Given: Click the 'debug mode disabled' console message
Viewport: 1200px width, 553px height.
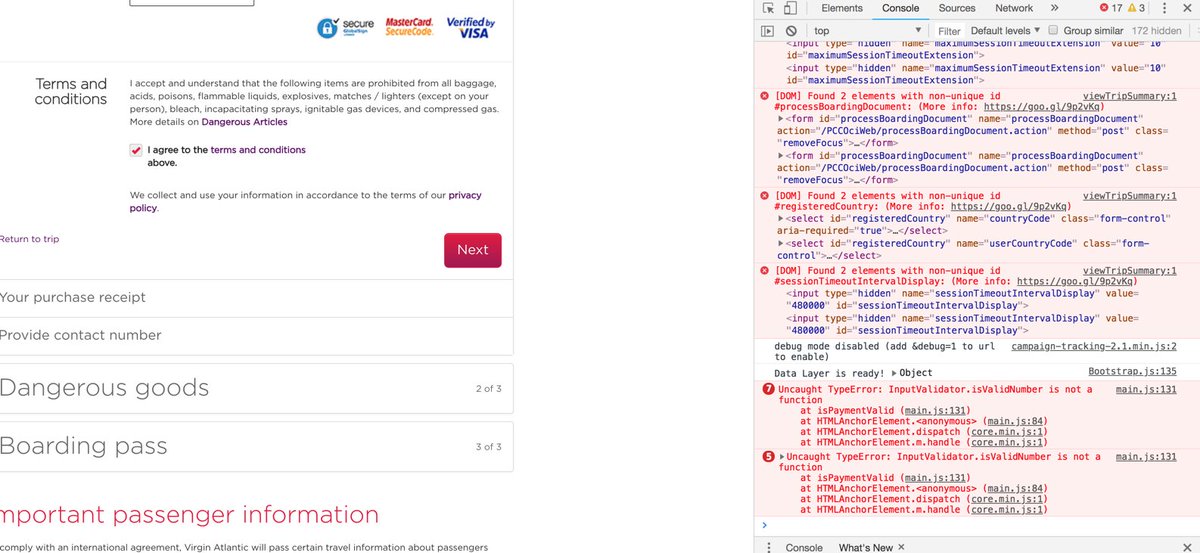Looking at the screenshot, I should (887, 352).
